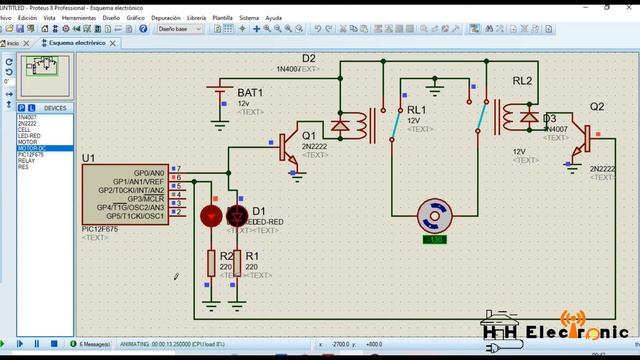Click the search and tag binoculars icon
Screen dimensions: 640x360
point(489,29)
